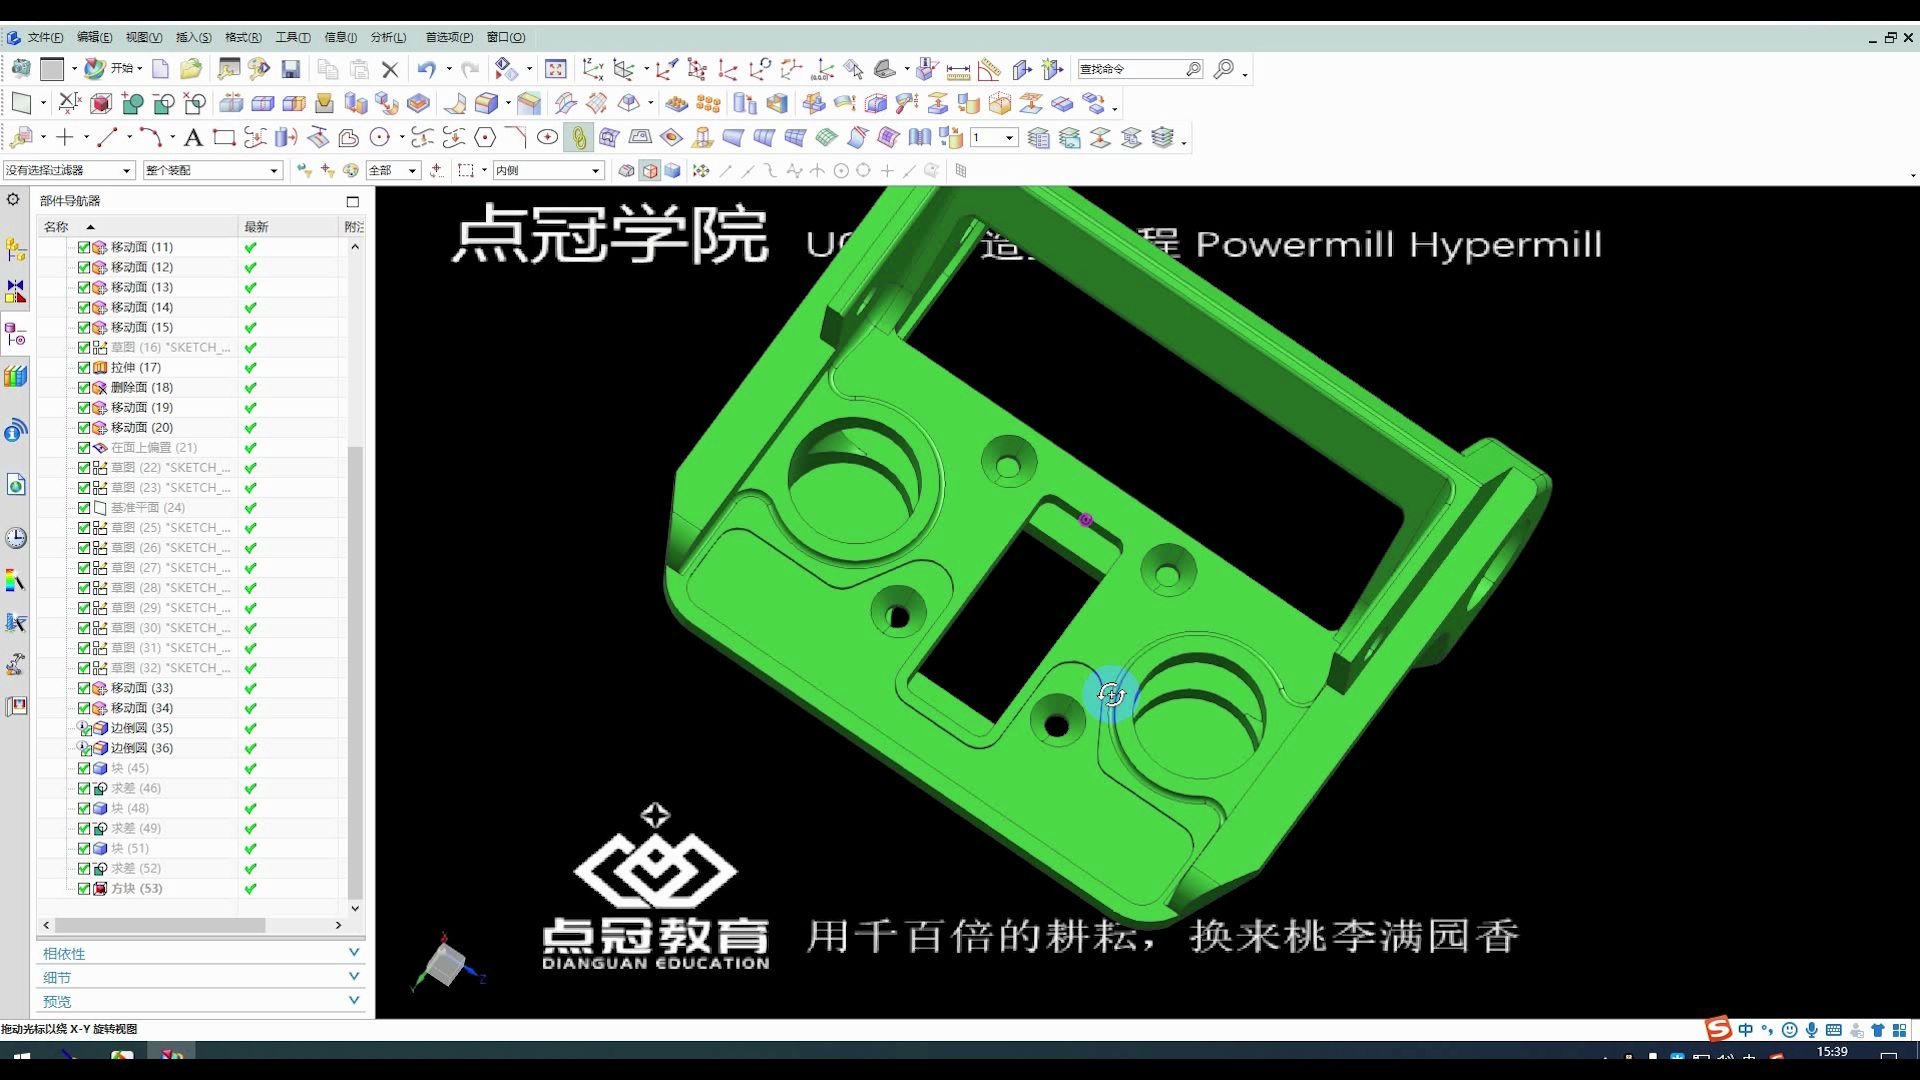Toggle visibility of 移动面 (11) feature
1920x1080 pixels.
(x=84, y=247)
